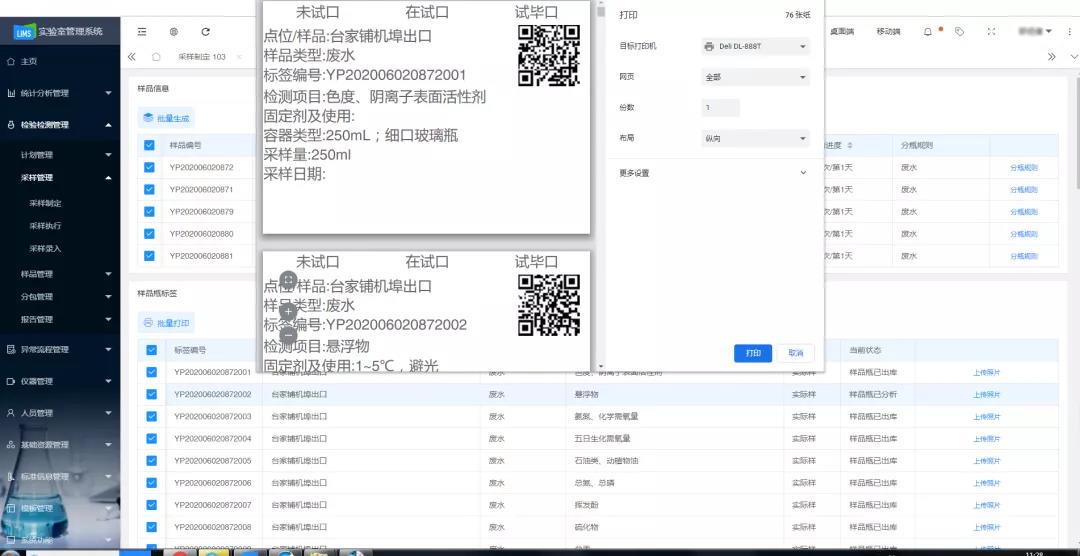
Task: Uncheck the label YP202006020872004 checkbox
Action: tap(152, 438)
